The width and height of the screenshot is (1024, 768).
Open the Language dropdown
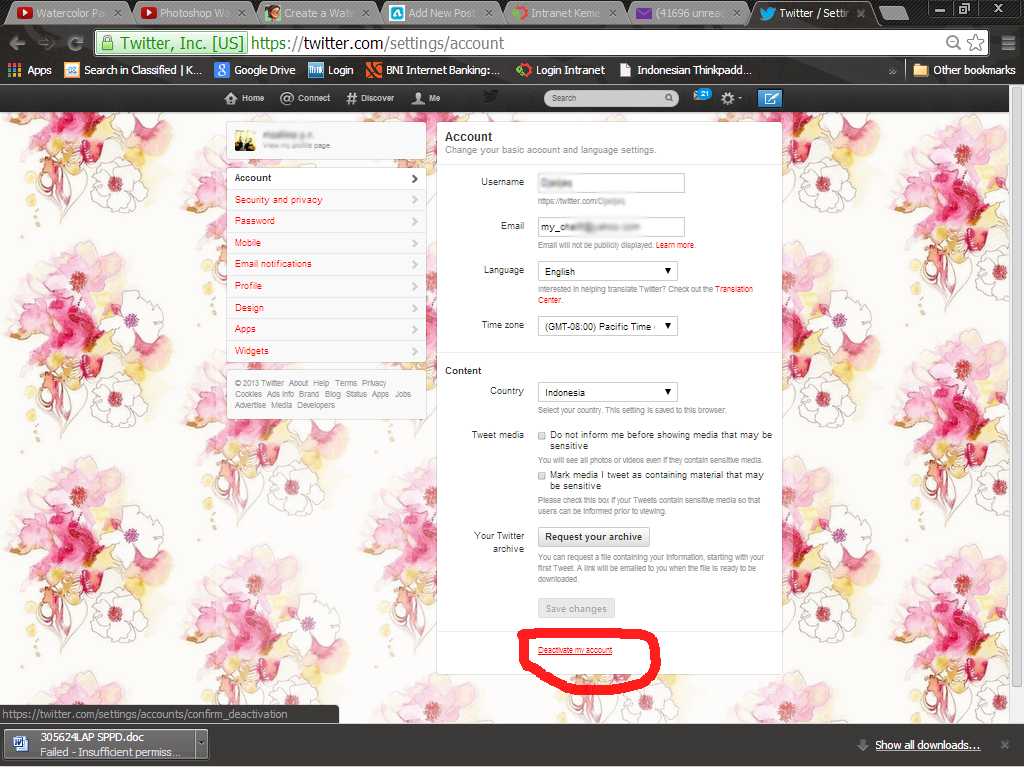pyautogui.click(x=607, y=271)
